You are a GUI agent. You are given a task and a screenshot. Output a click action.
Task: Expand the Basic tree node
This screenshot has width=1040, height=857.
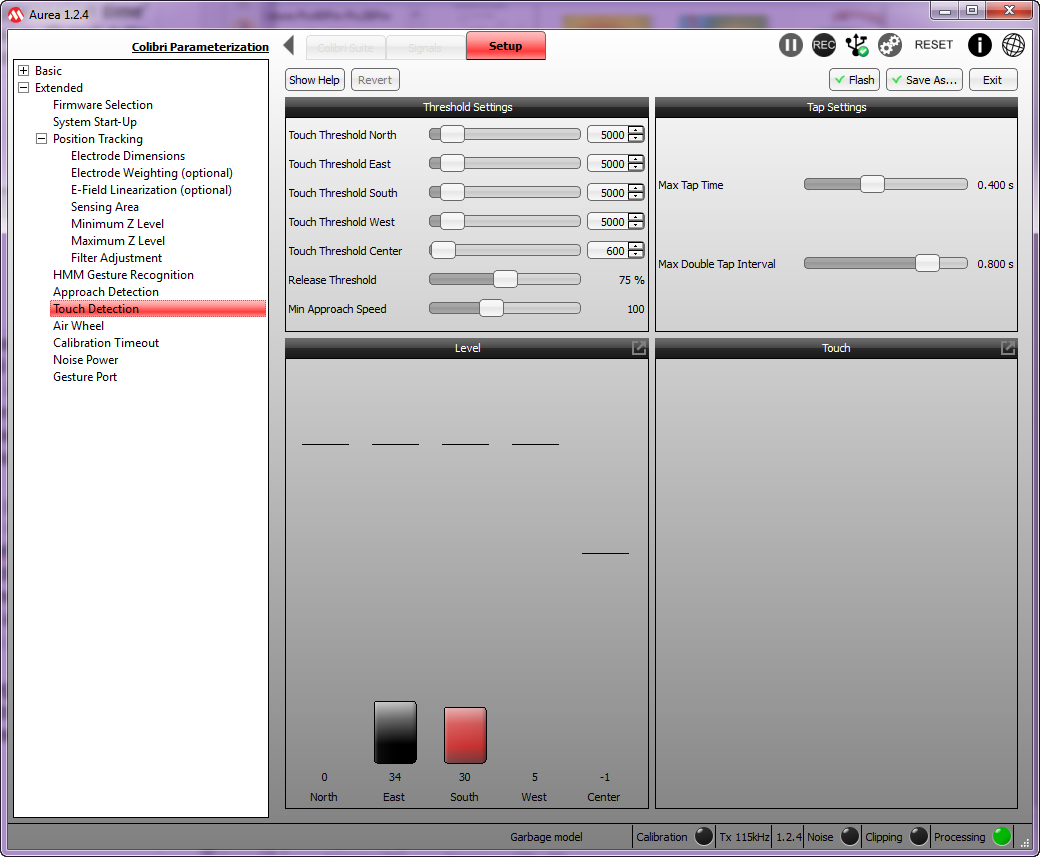point(24,71)
